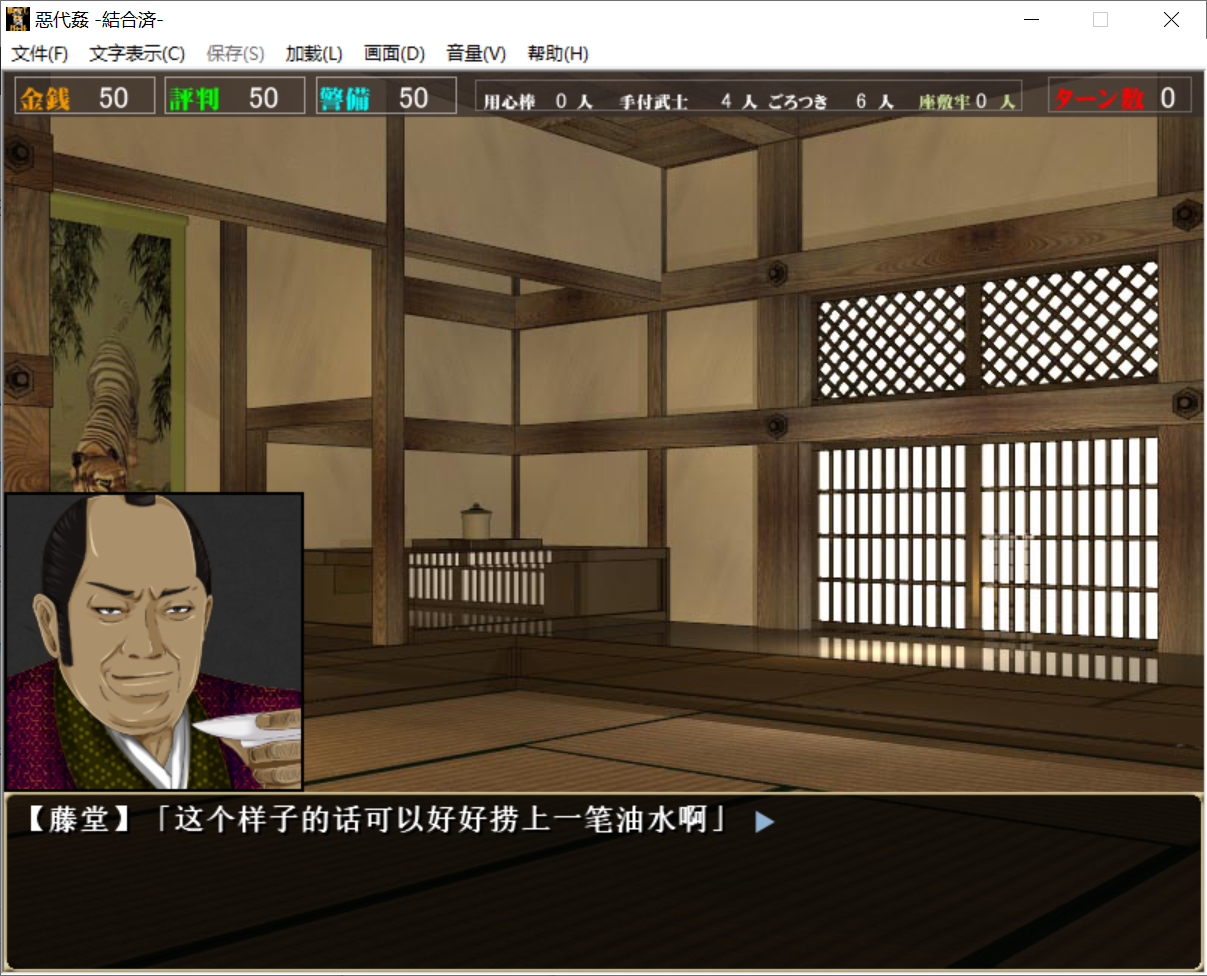This screenshot has width=1207, height=976.
Task: Click the green 評判 reputation indicator
Action: point(234,97)
